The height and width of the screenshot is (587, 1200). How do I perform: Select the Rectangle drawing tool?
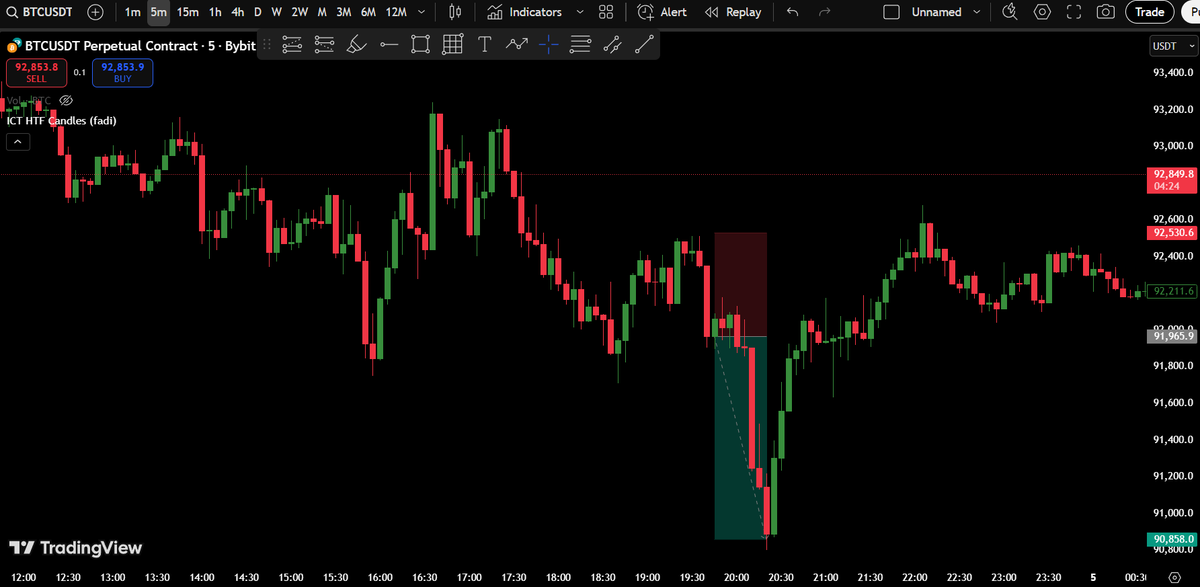tap(420, 44)
